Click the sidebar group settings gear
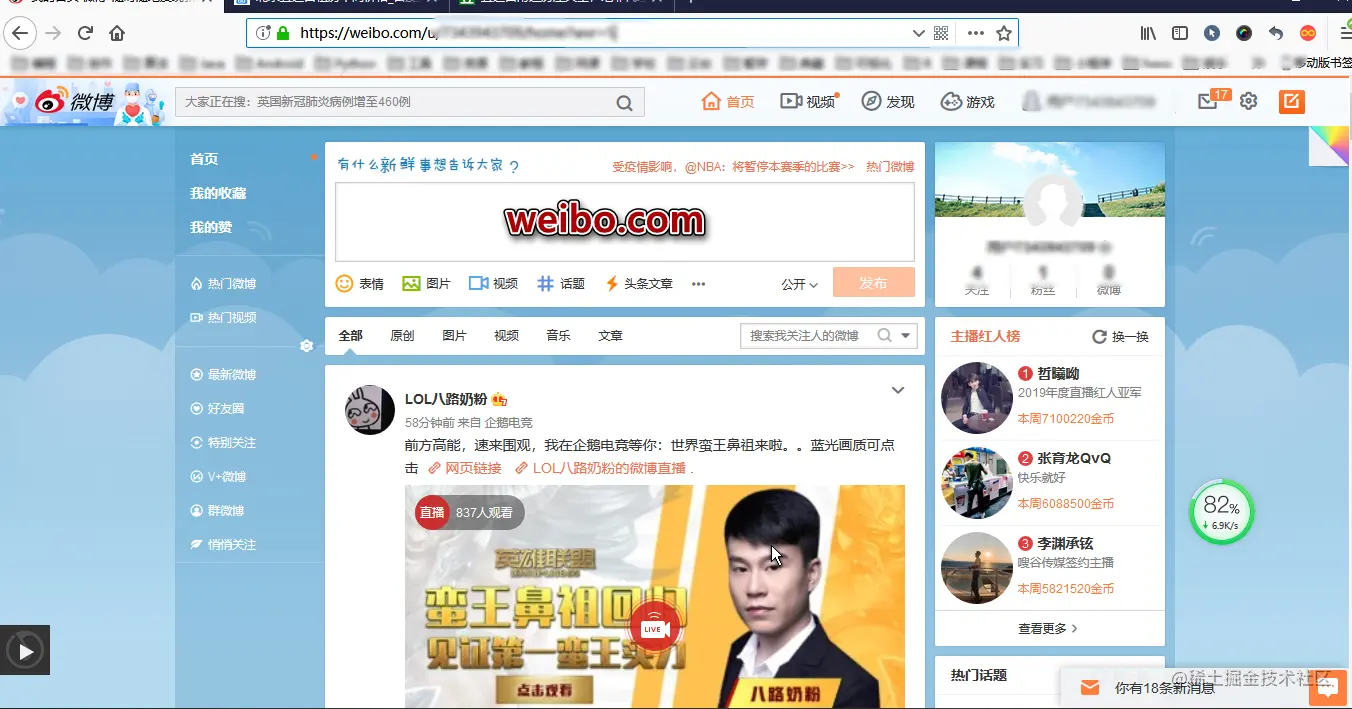Viewport: 1352px width, 709px height. (x=306, y=346)
